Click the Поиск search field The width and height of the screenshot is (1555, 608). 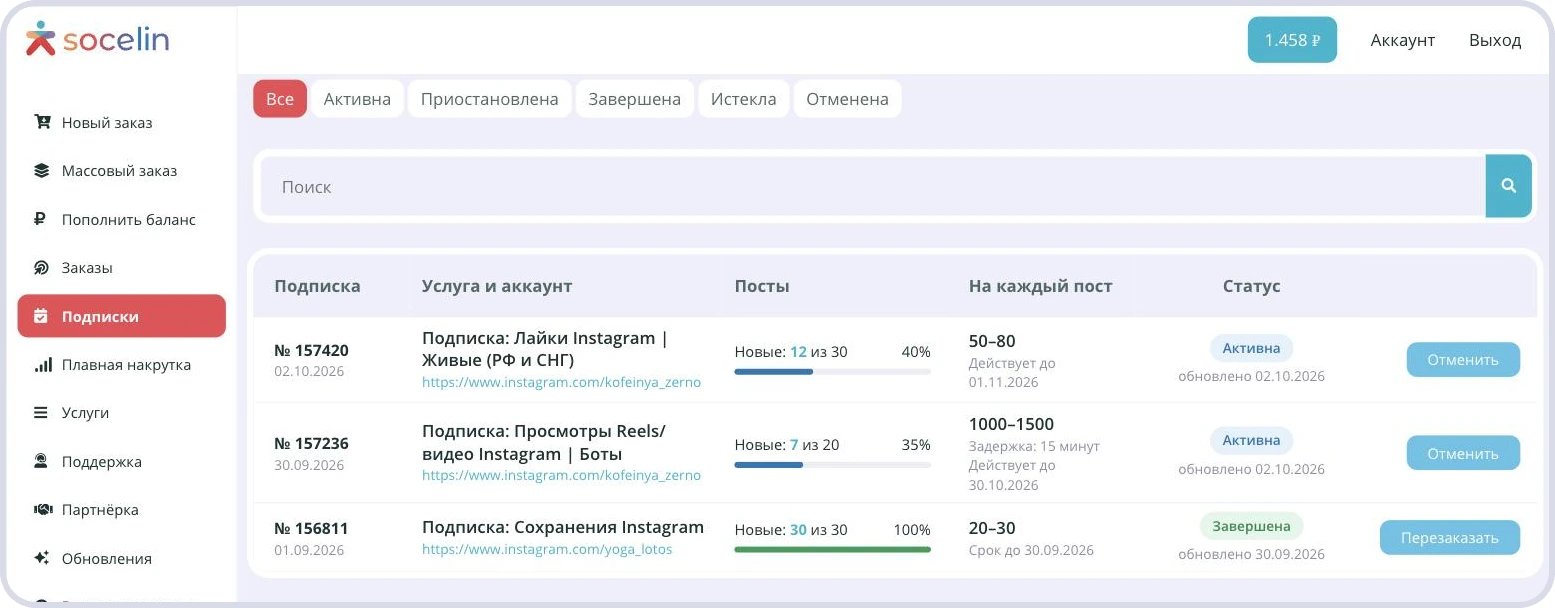(x=873, y=186)
